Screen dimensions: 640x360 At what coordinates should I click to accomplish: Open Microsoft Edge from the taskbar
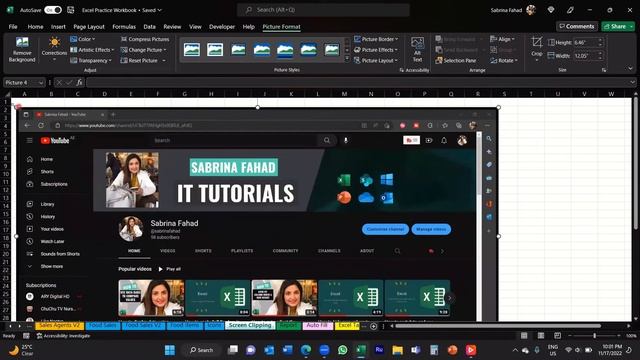click(306, 350)
